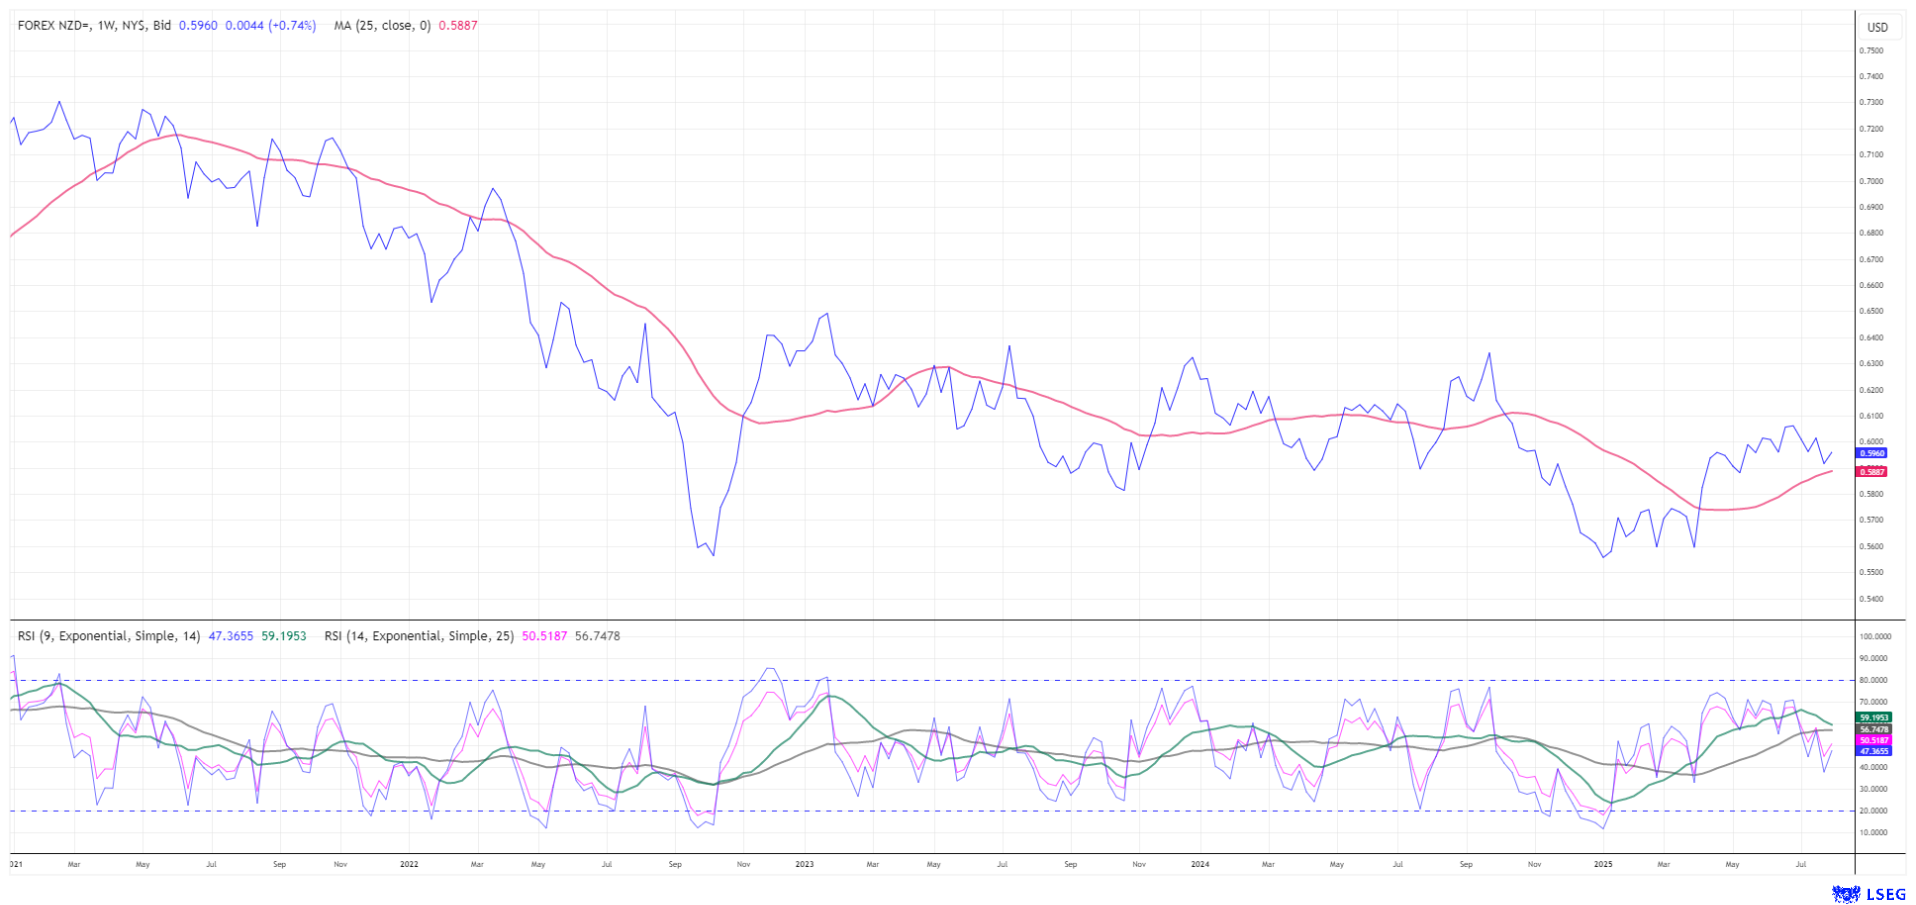The width and height of the screenshot is (1916, 905).
Task: Click the blue 0.5960 price tag on axis
Action: pyautogui.click(x=1872, y=453)
